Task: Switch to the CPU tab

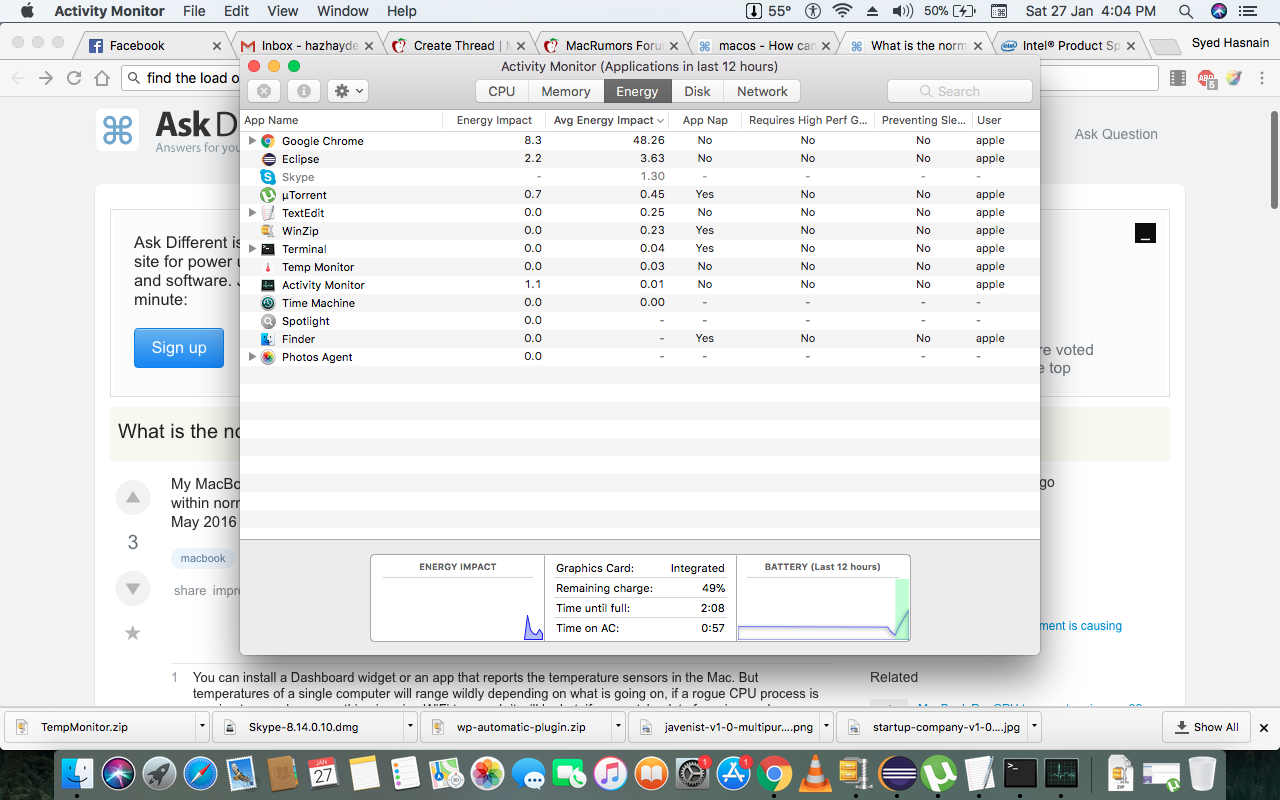Action: [502, 91]
